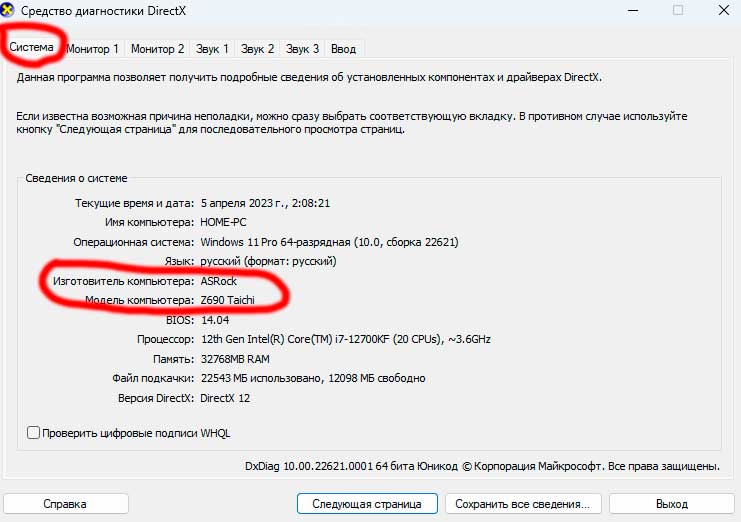
Task: Click the Следующая страница button
Action: pos(367,504)
